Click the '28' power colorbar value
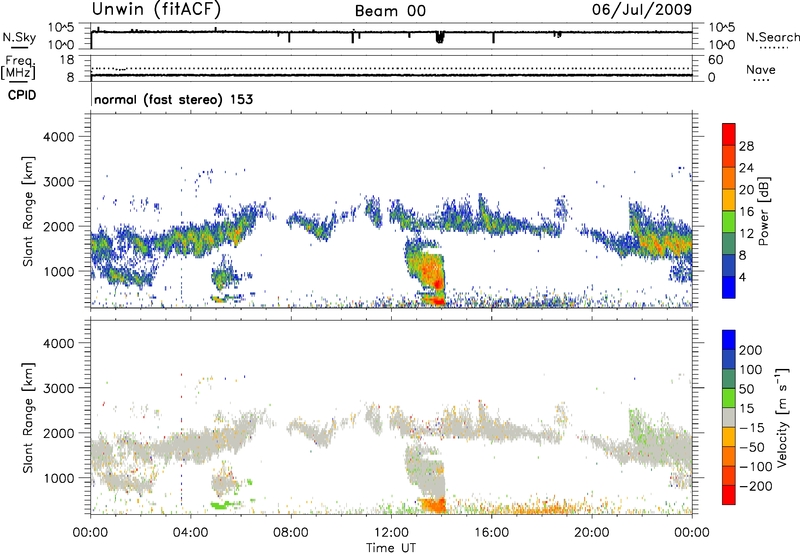The image size is (800, 554). [746, 146]
